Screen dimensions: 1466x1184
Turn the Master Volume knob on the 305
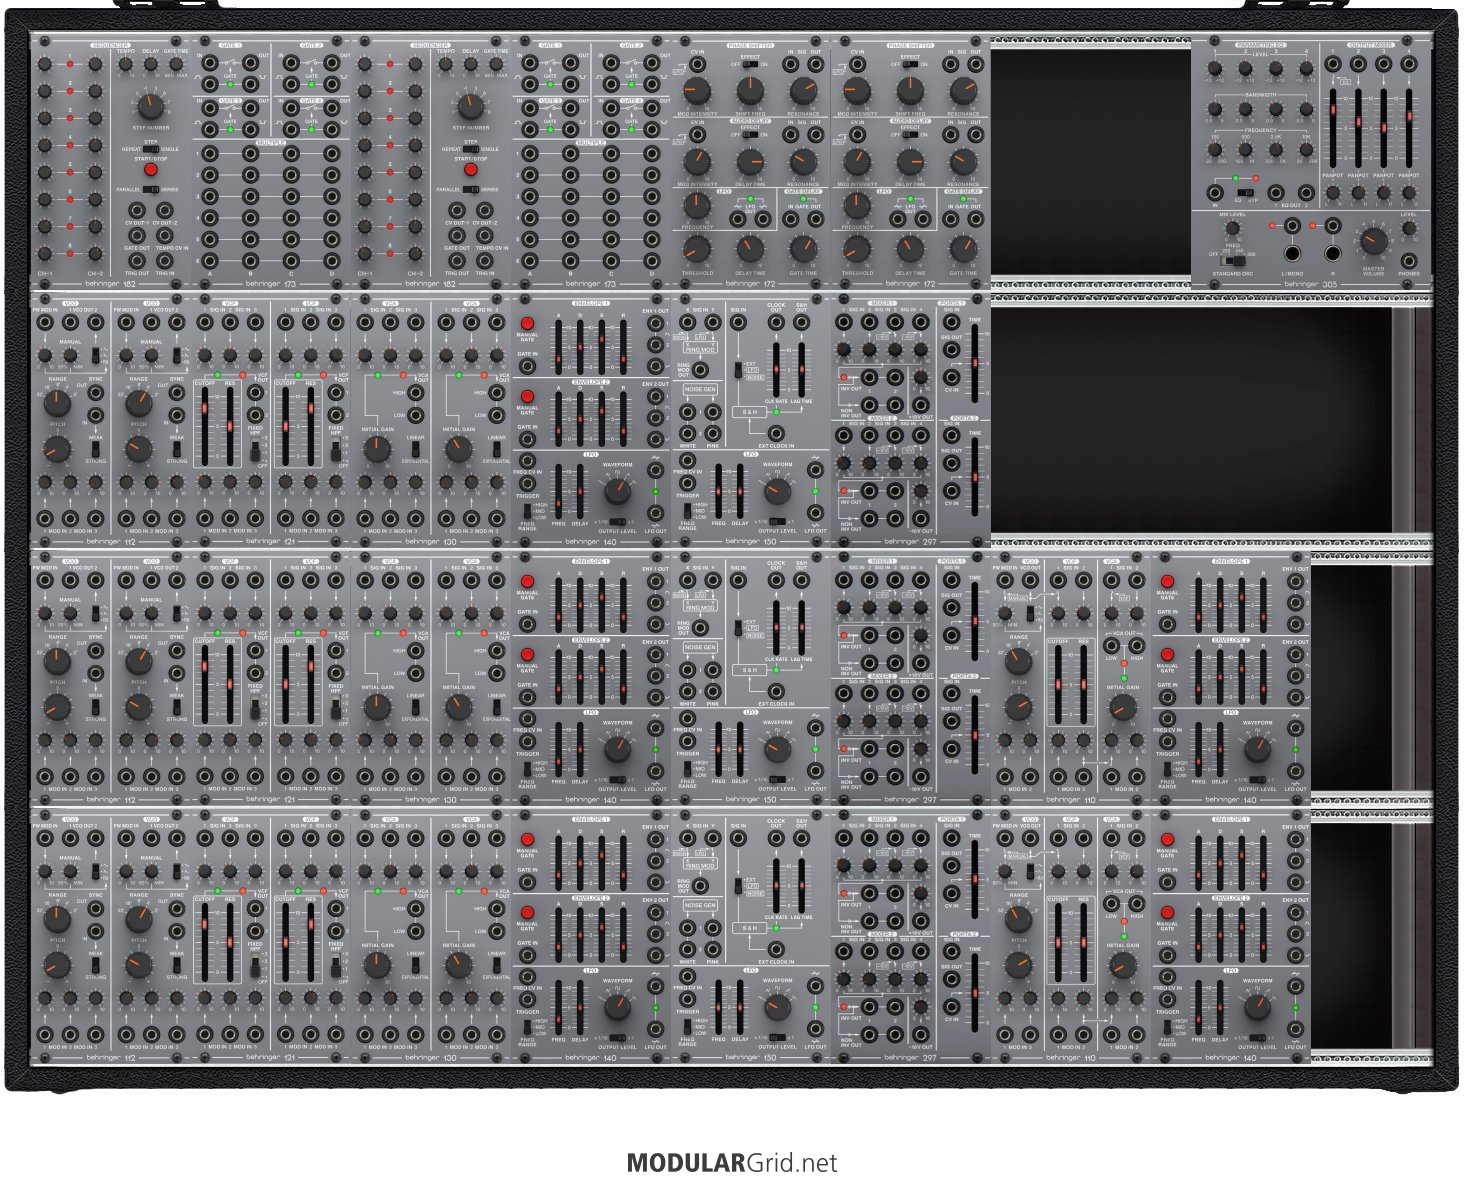tap(1375, 240)
